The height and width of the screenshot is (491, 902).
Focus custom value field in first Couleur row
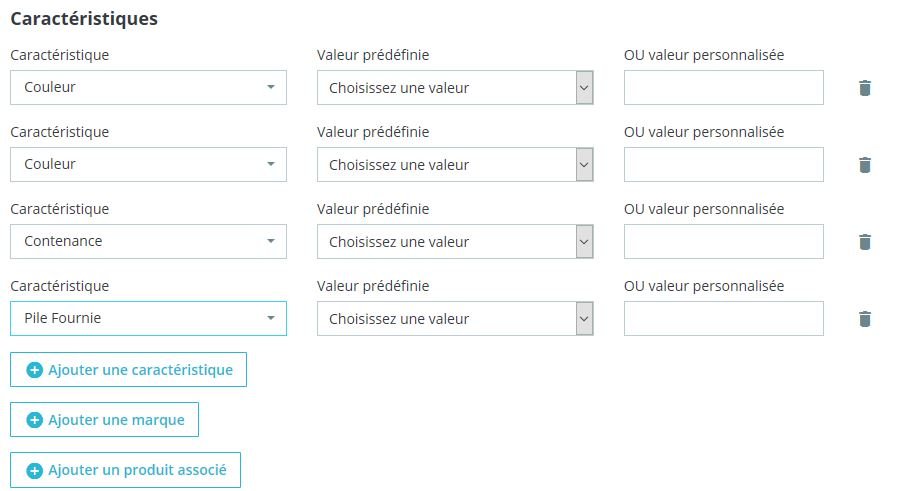723,88
